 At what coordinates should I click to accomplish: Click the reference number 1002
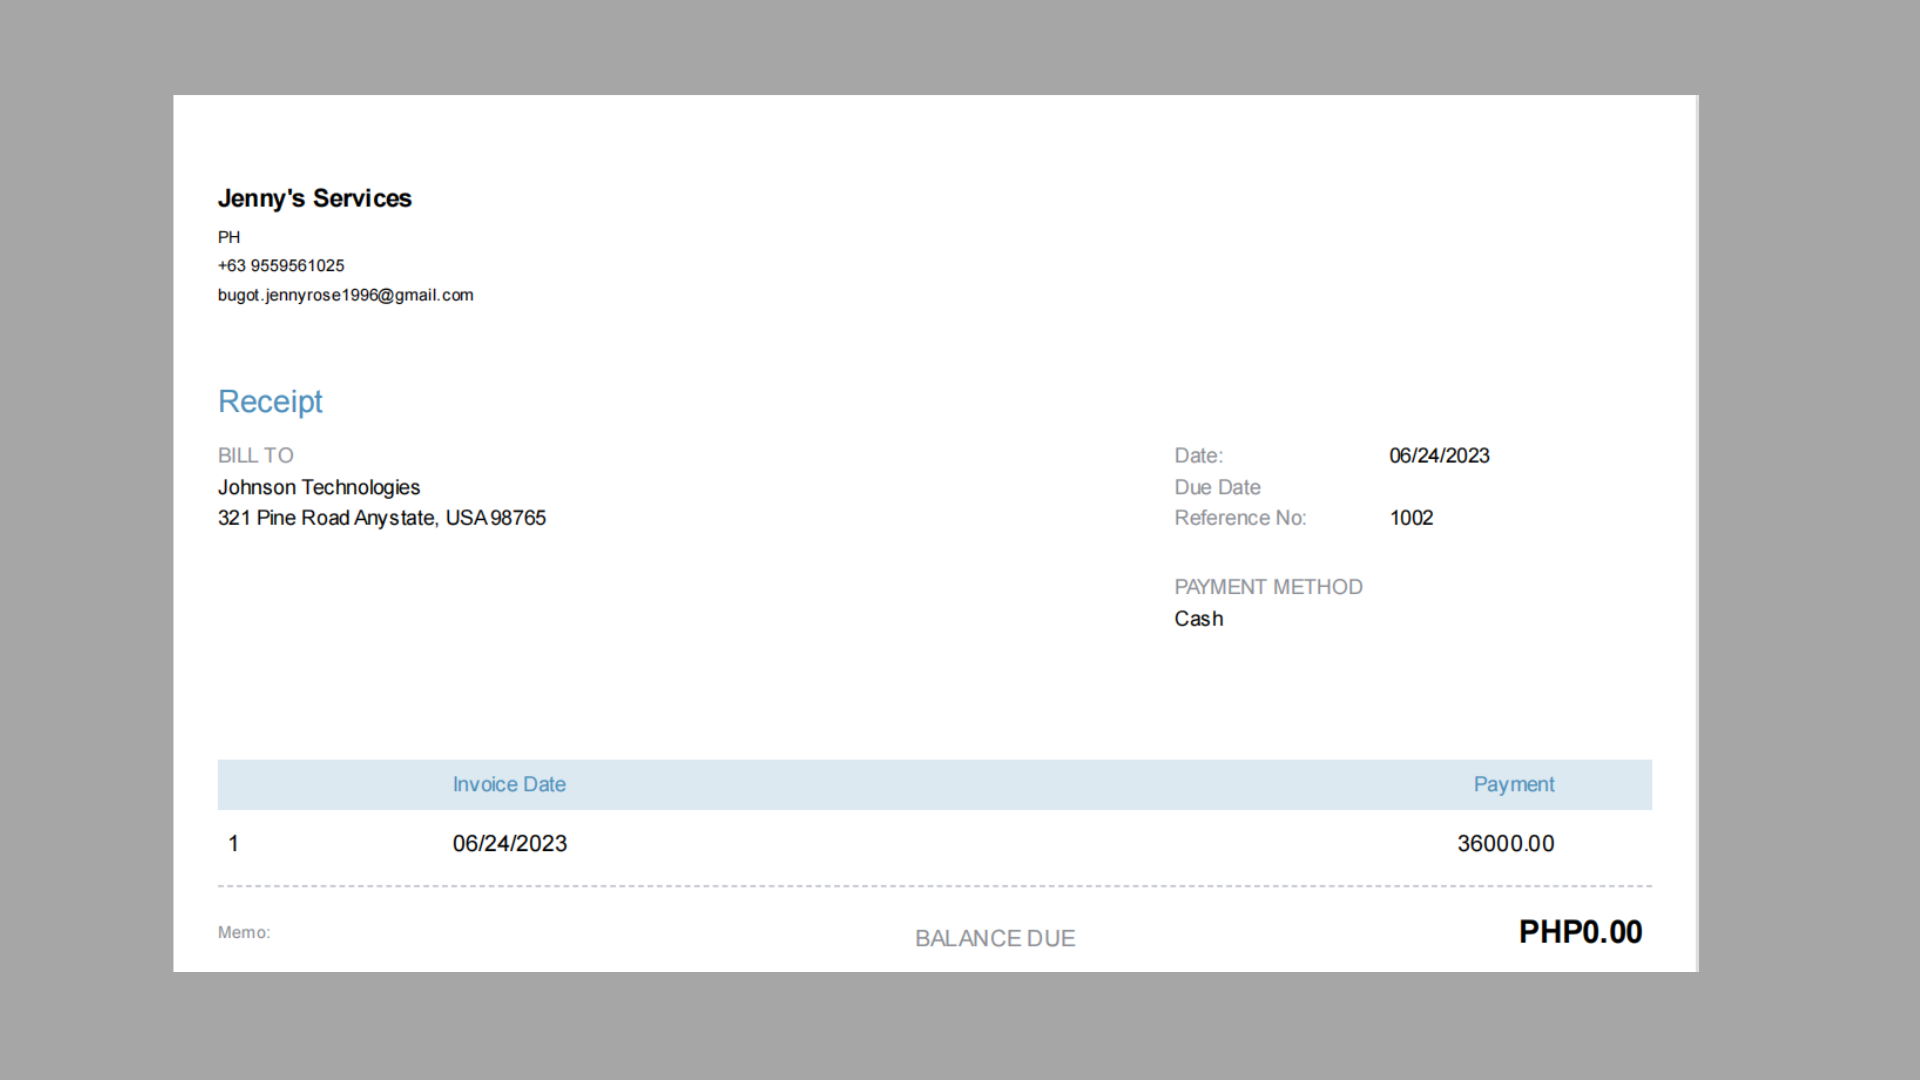point(1410,518)
